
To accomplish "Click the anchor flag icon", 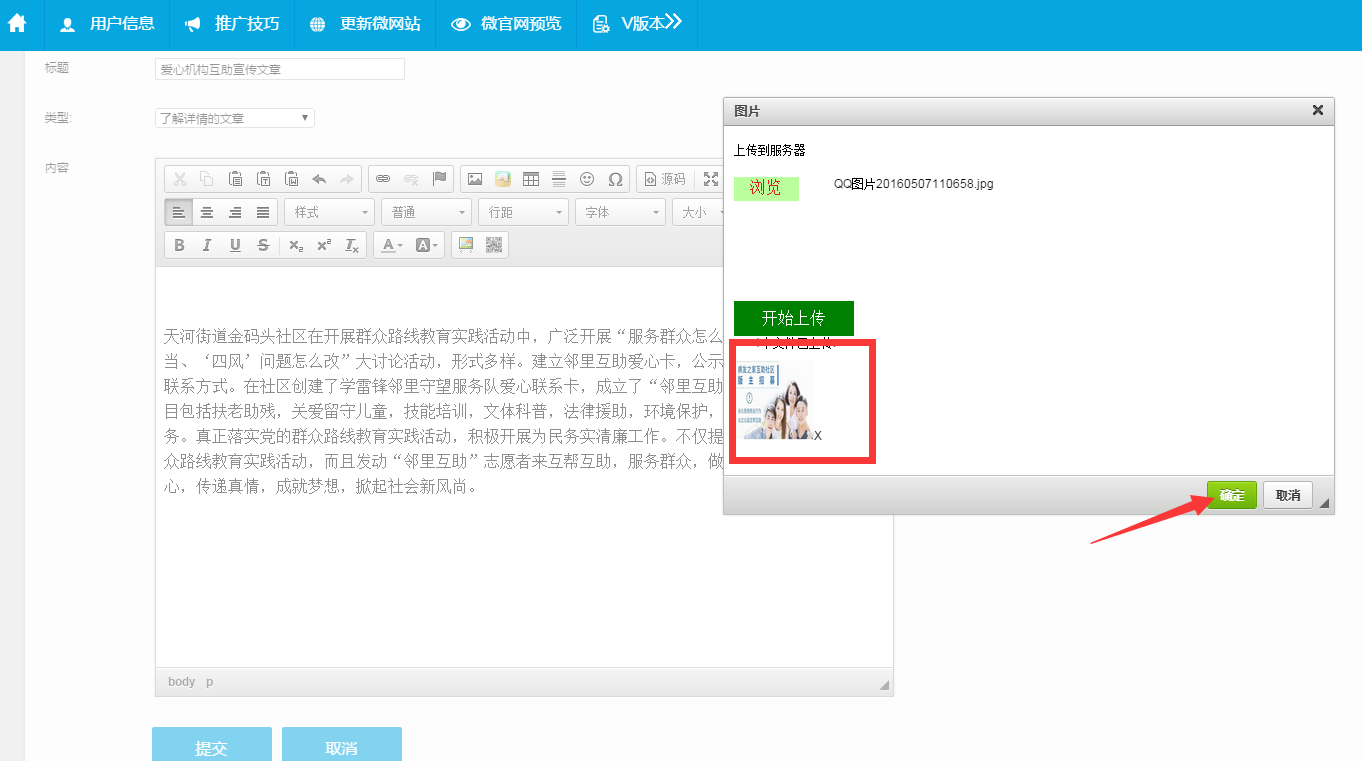I will click(439, 179).
